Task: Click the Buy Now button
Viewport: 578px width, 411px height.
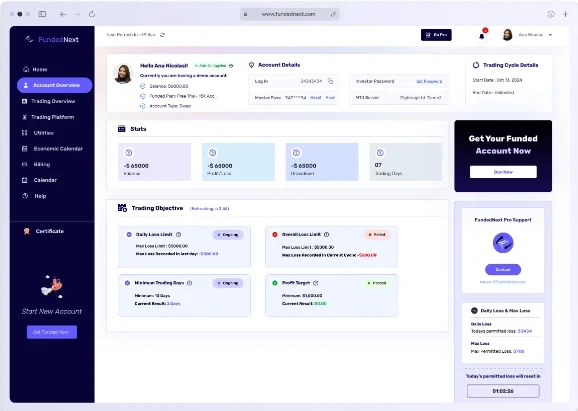Action: click(x=503, y=172)
